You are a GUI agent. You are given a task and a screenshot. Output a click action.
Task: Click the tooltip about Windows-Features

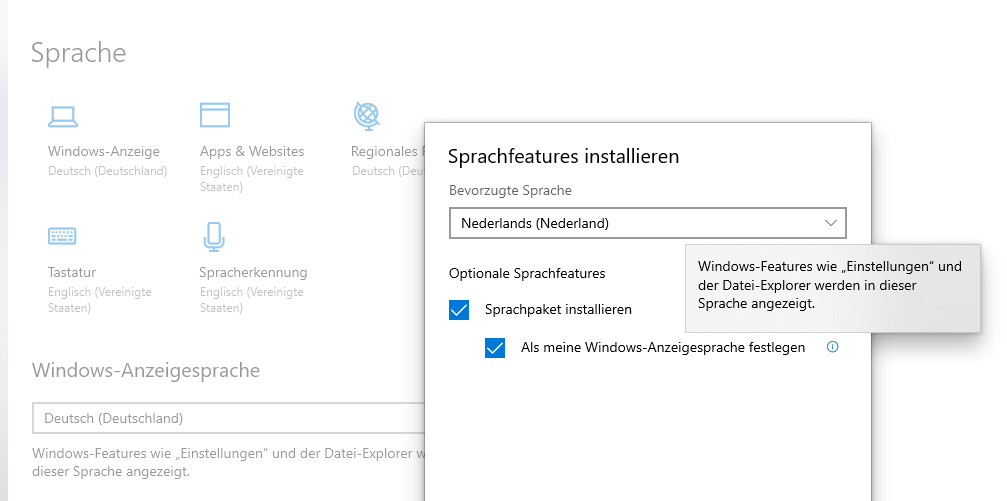click(832, 286)
